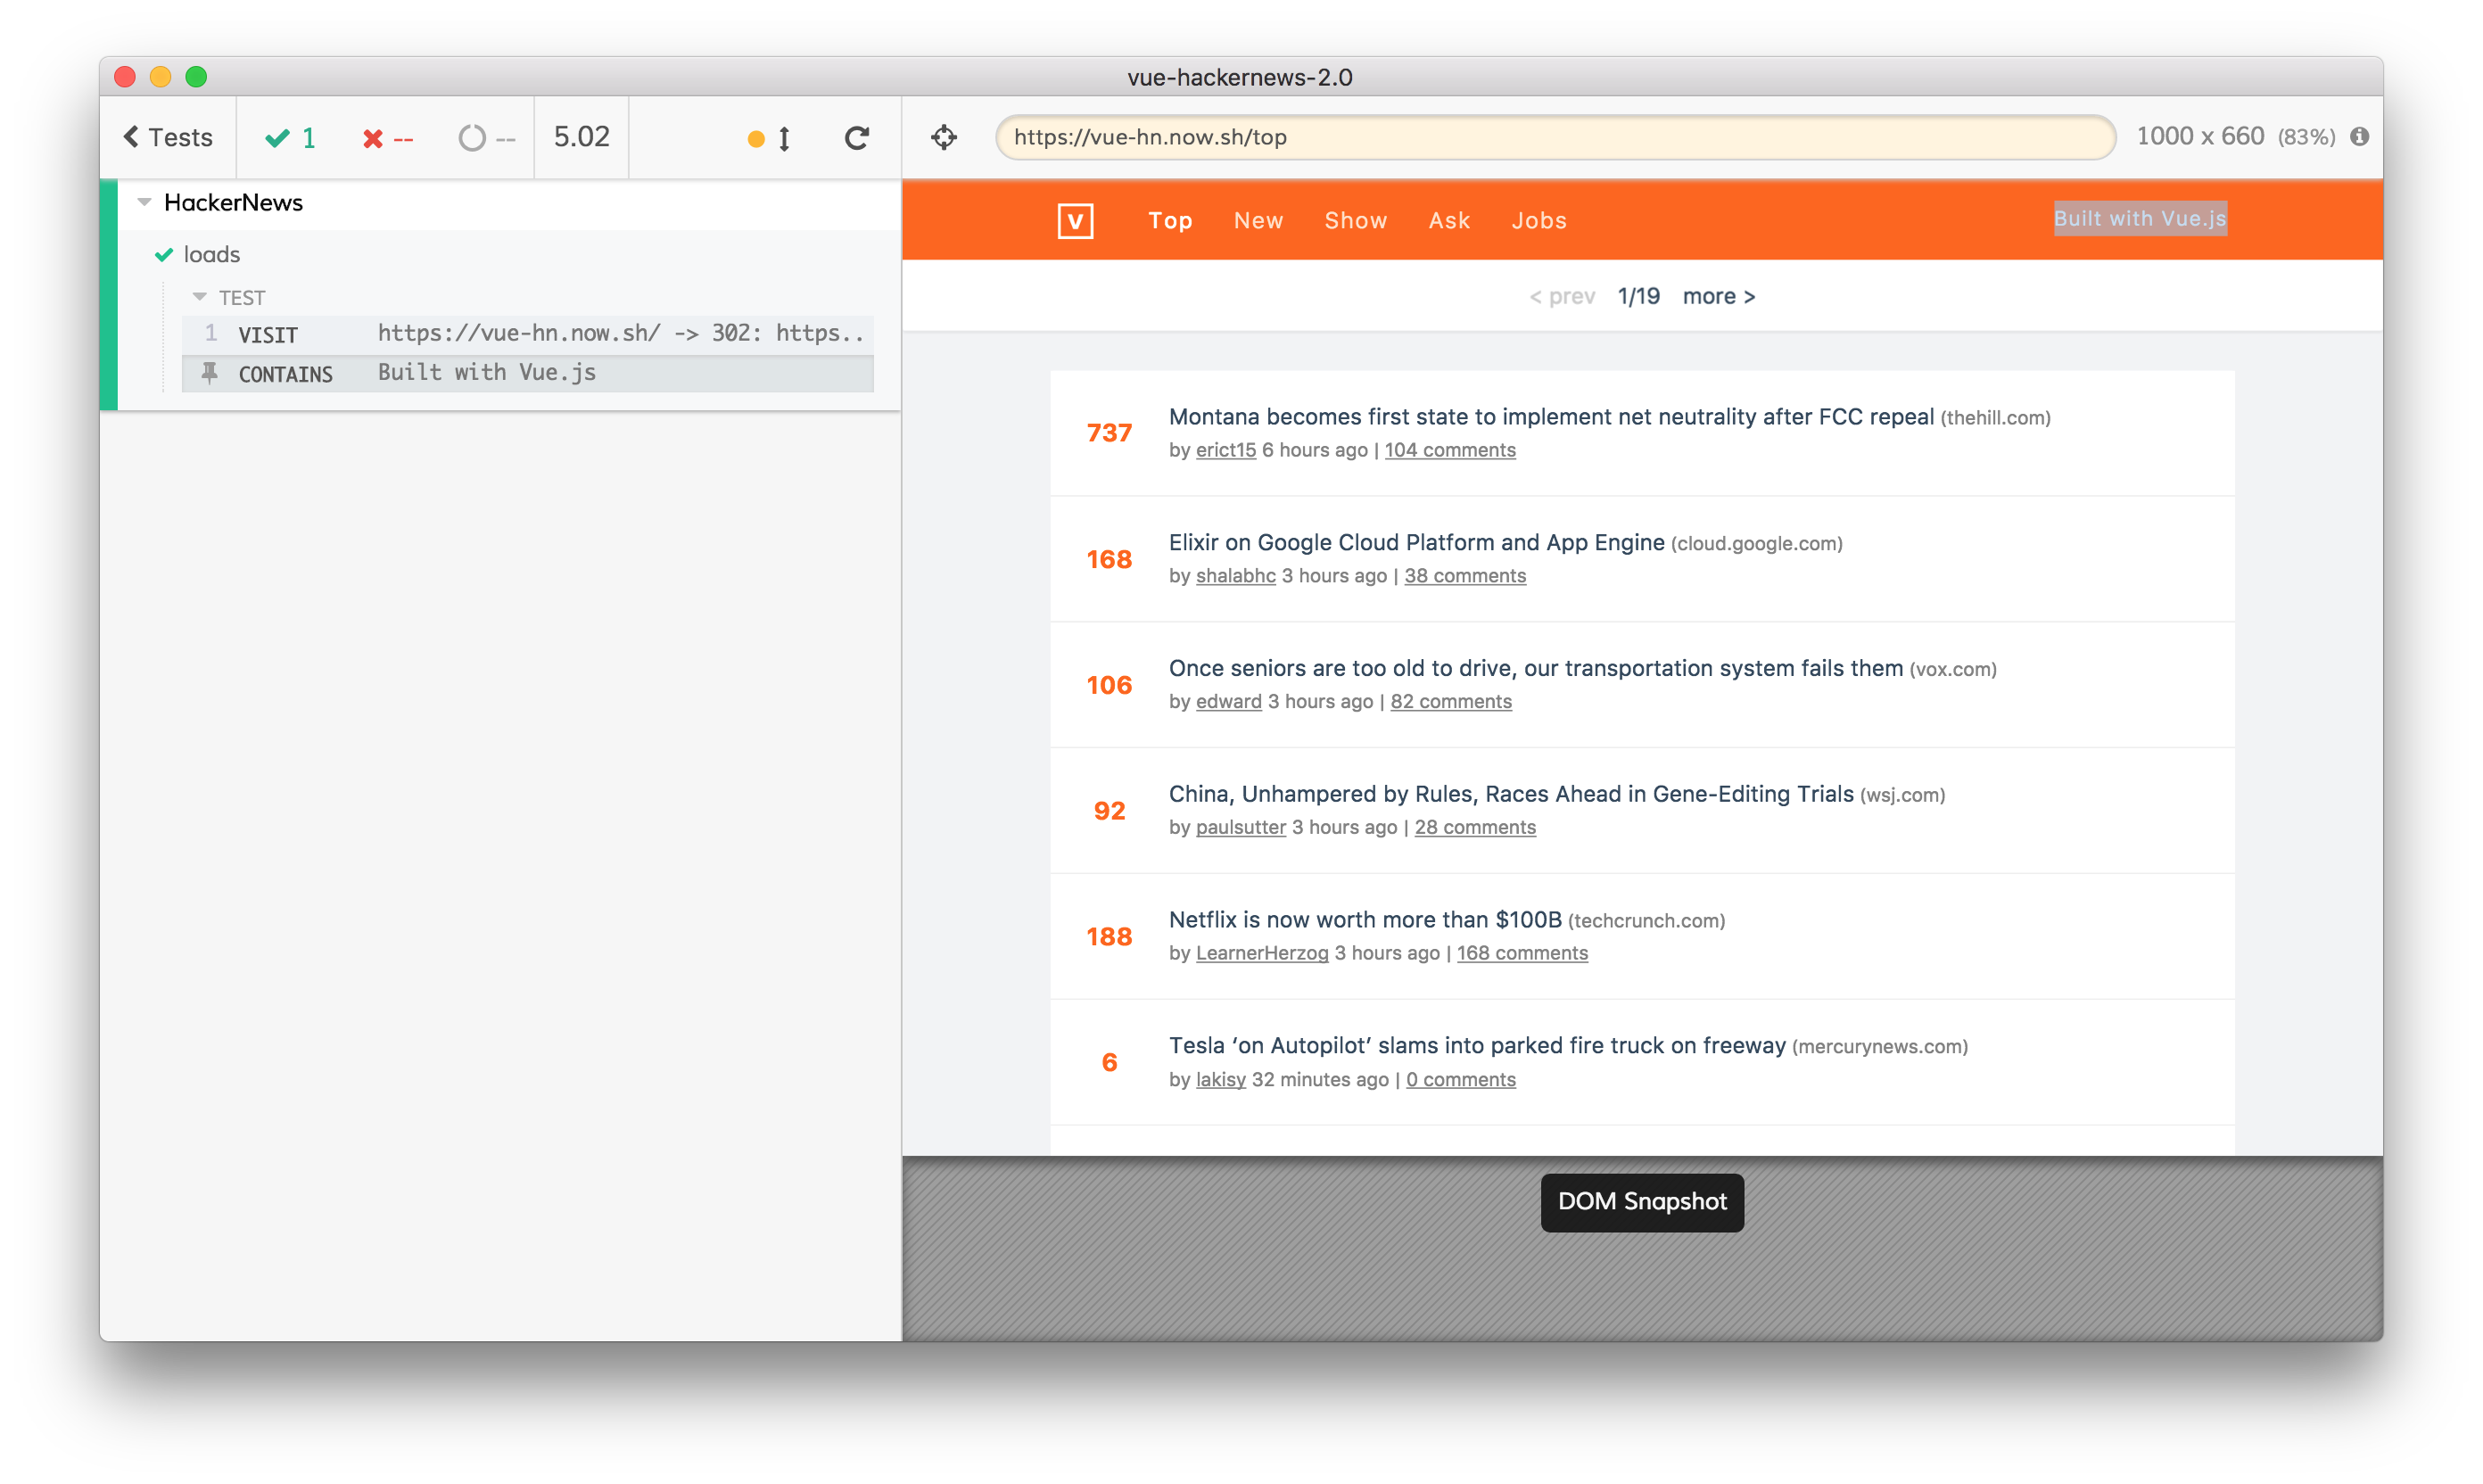Viewport: 2483px width, 1484px height.
Task: Open the selector playground crosshair icon
Action: tap(944, 137)
